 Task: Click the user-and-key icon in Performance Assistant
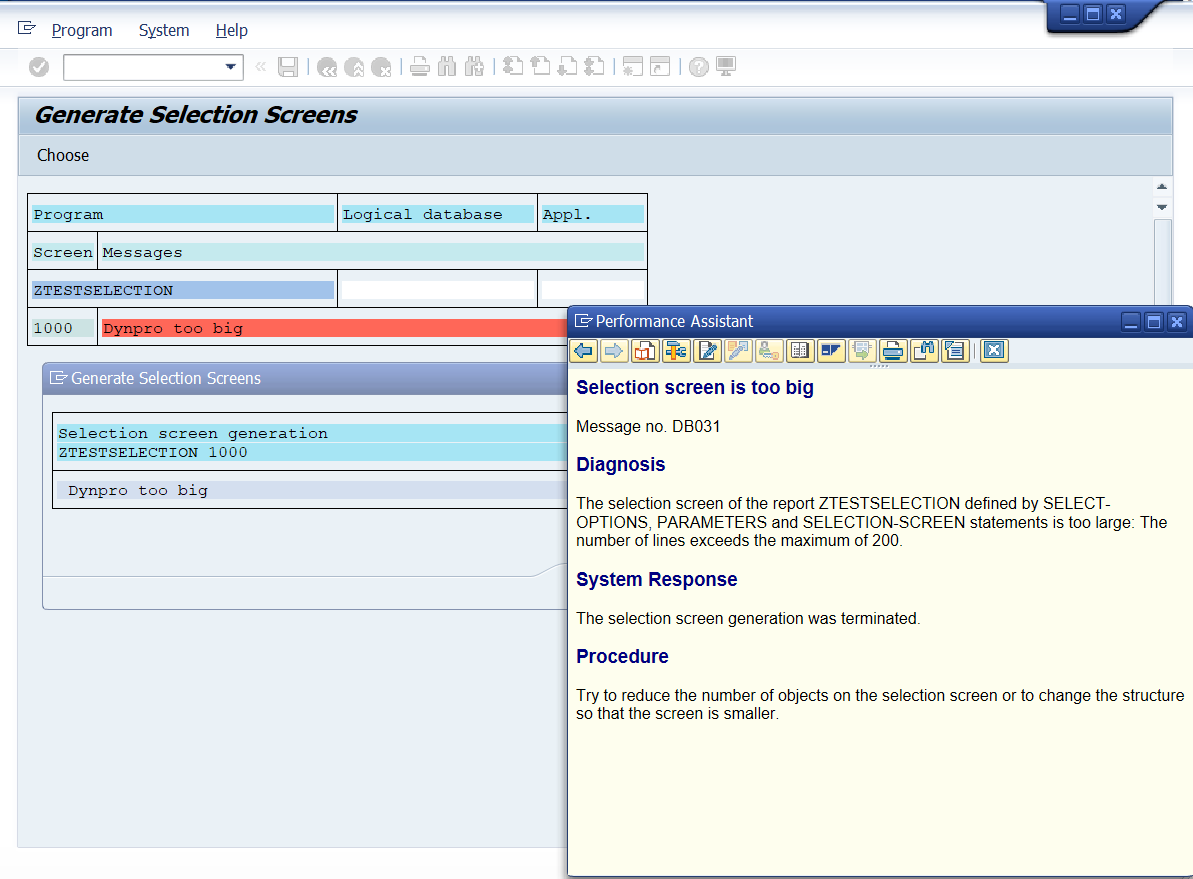click(768, 351)
